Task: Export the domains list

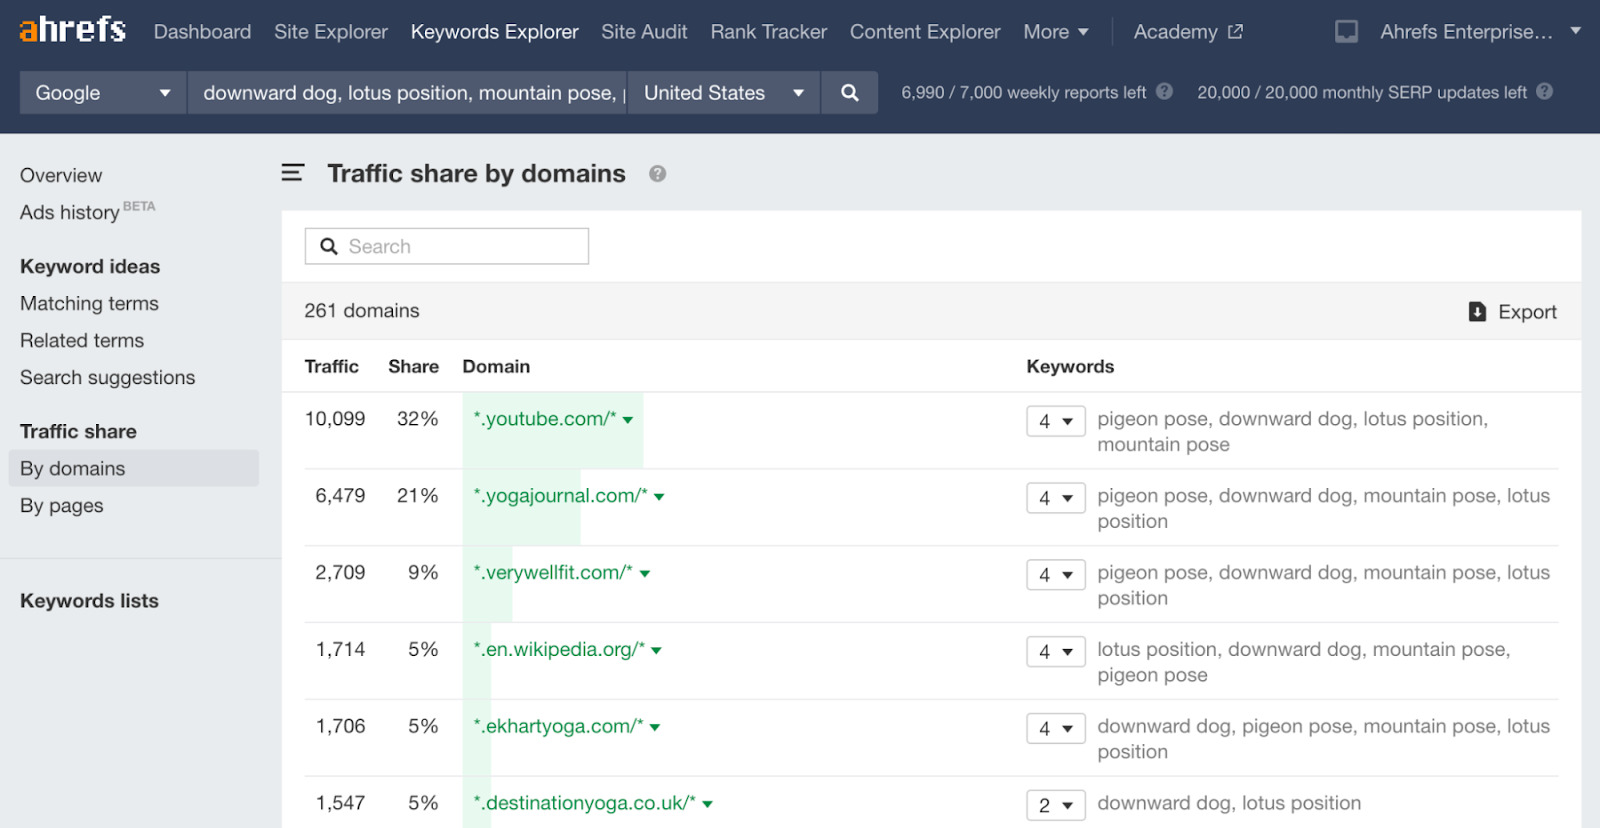Action: [1512, 312]
